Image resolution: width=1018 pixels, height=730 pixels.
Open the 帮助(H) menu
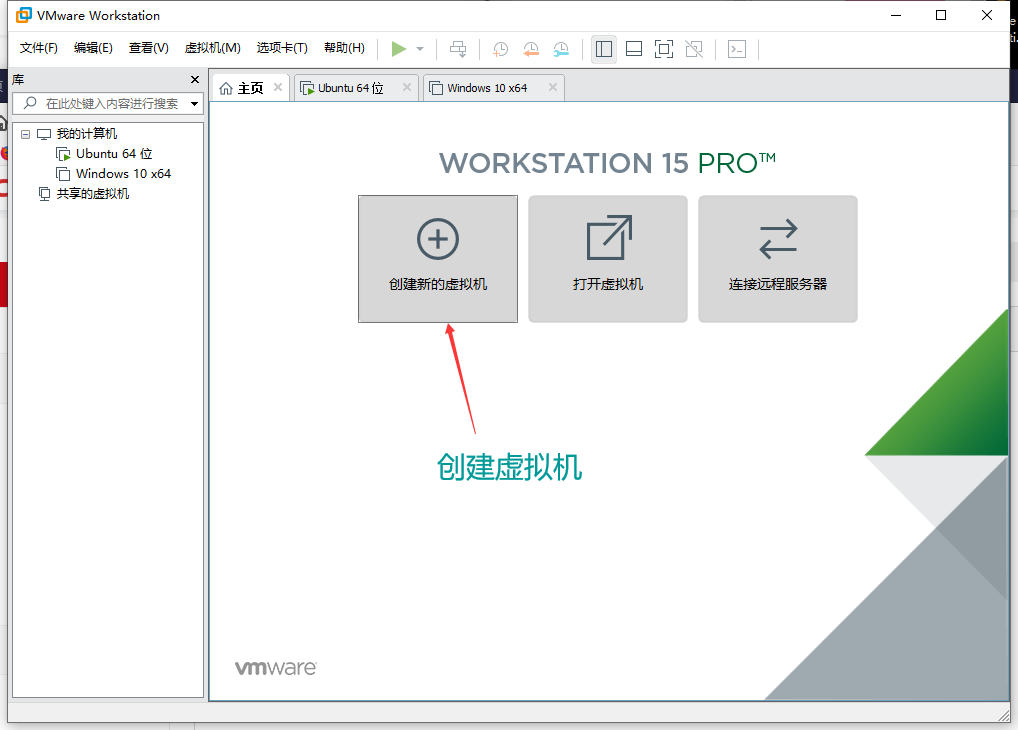pos(344,48)
